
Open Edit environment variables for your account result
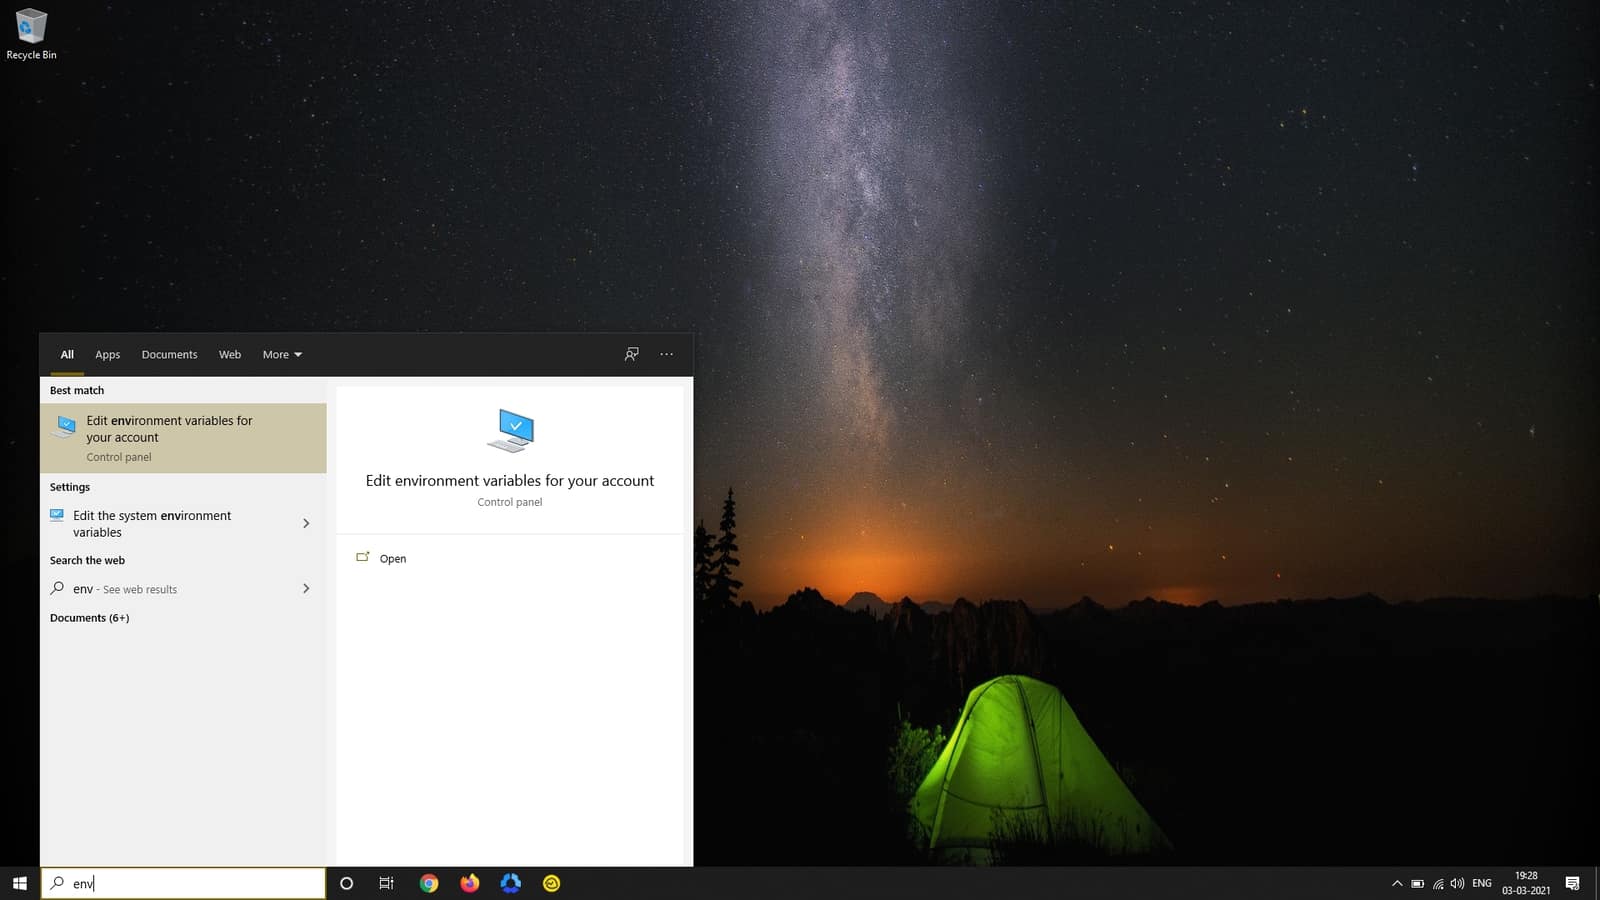[x=183, y=438]
